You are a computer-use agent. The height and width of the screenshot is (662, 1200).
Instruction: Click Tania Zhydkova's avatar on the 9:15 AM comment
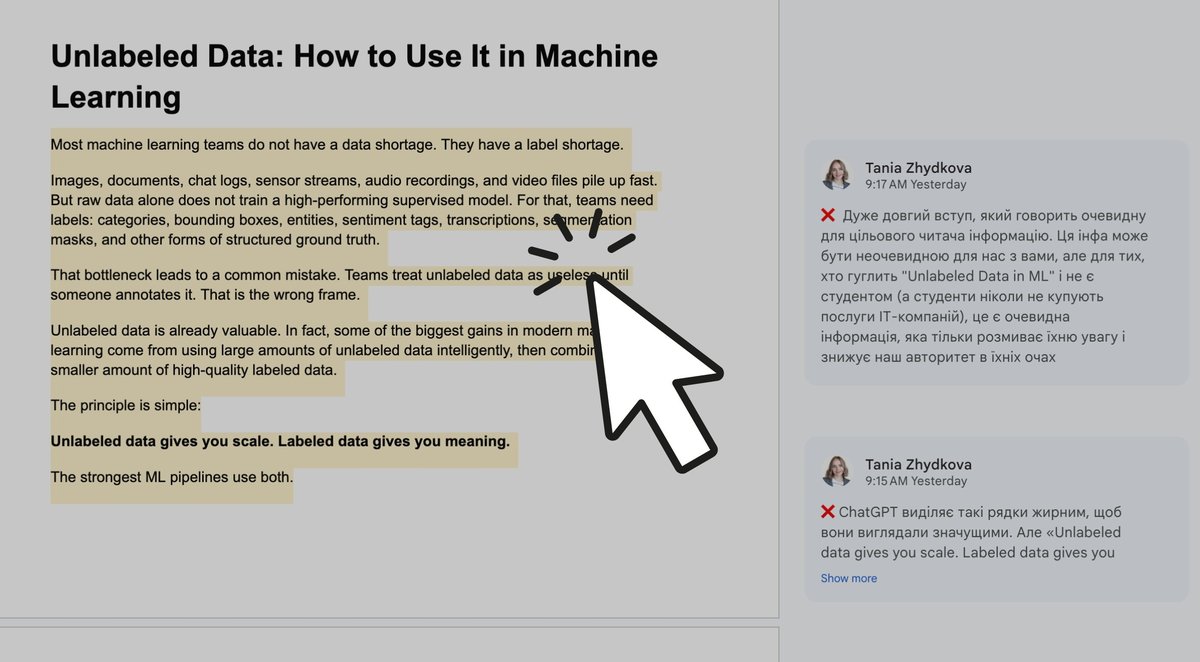(x=836, y=470)
